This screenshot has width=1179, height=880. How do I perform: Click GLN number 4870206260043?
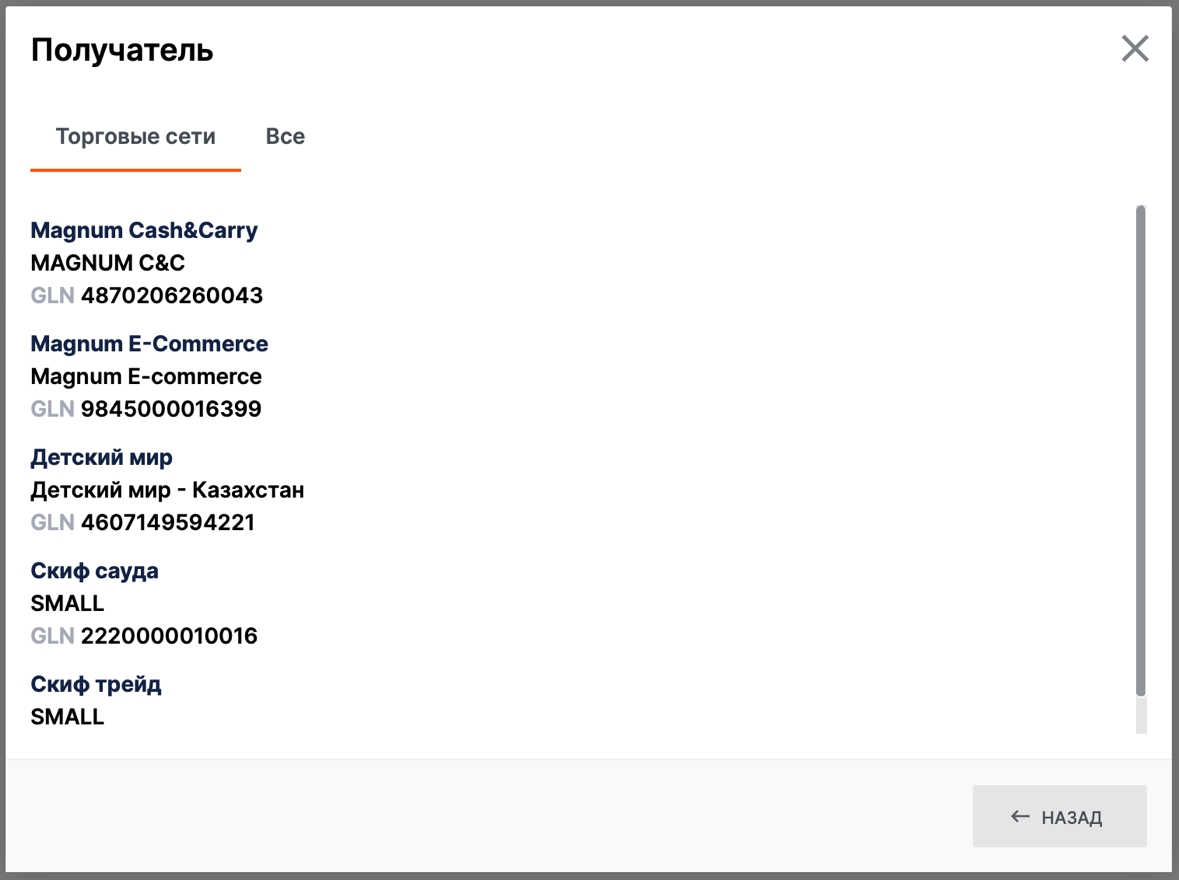click(171, 296)
